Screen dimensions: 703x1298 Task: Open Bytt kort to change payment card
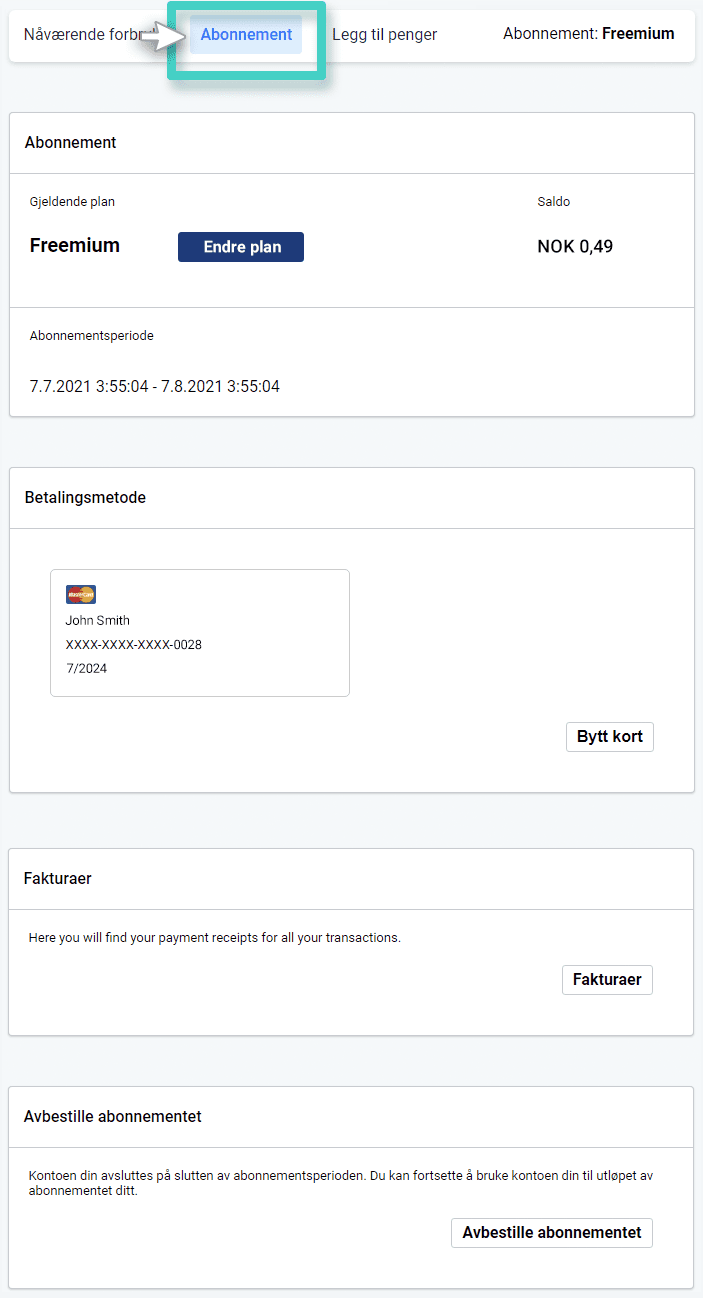click(609, 736)
